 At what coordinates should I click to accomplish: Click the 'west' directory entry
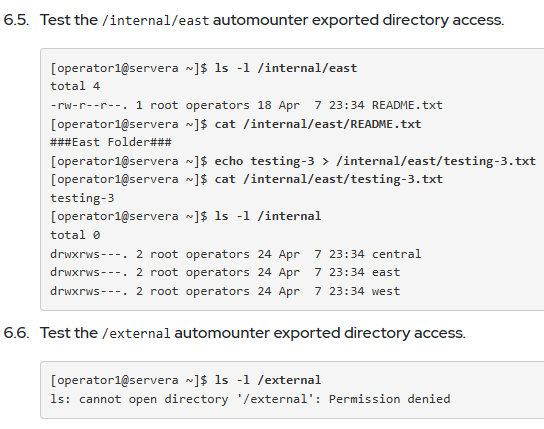pos(386,291)
